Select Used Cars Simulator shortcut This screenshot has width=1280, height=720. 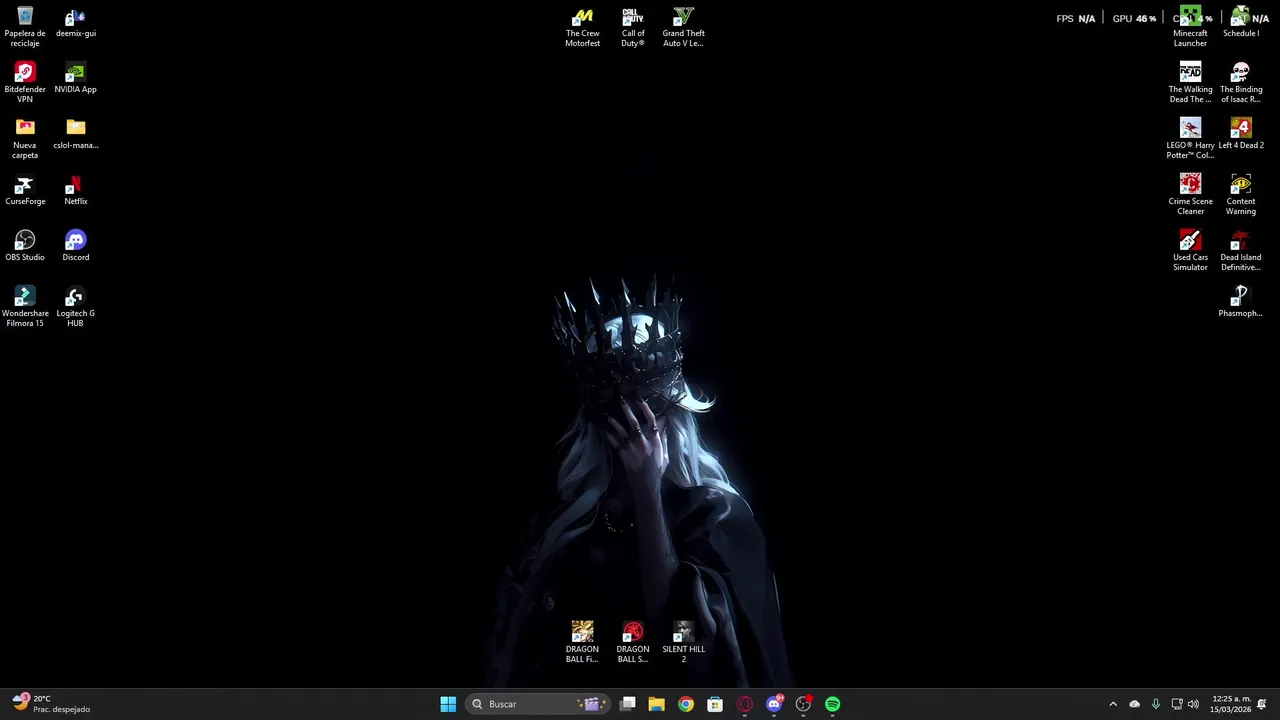coord(1190,251)
